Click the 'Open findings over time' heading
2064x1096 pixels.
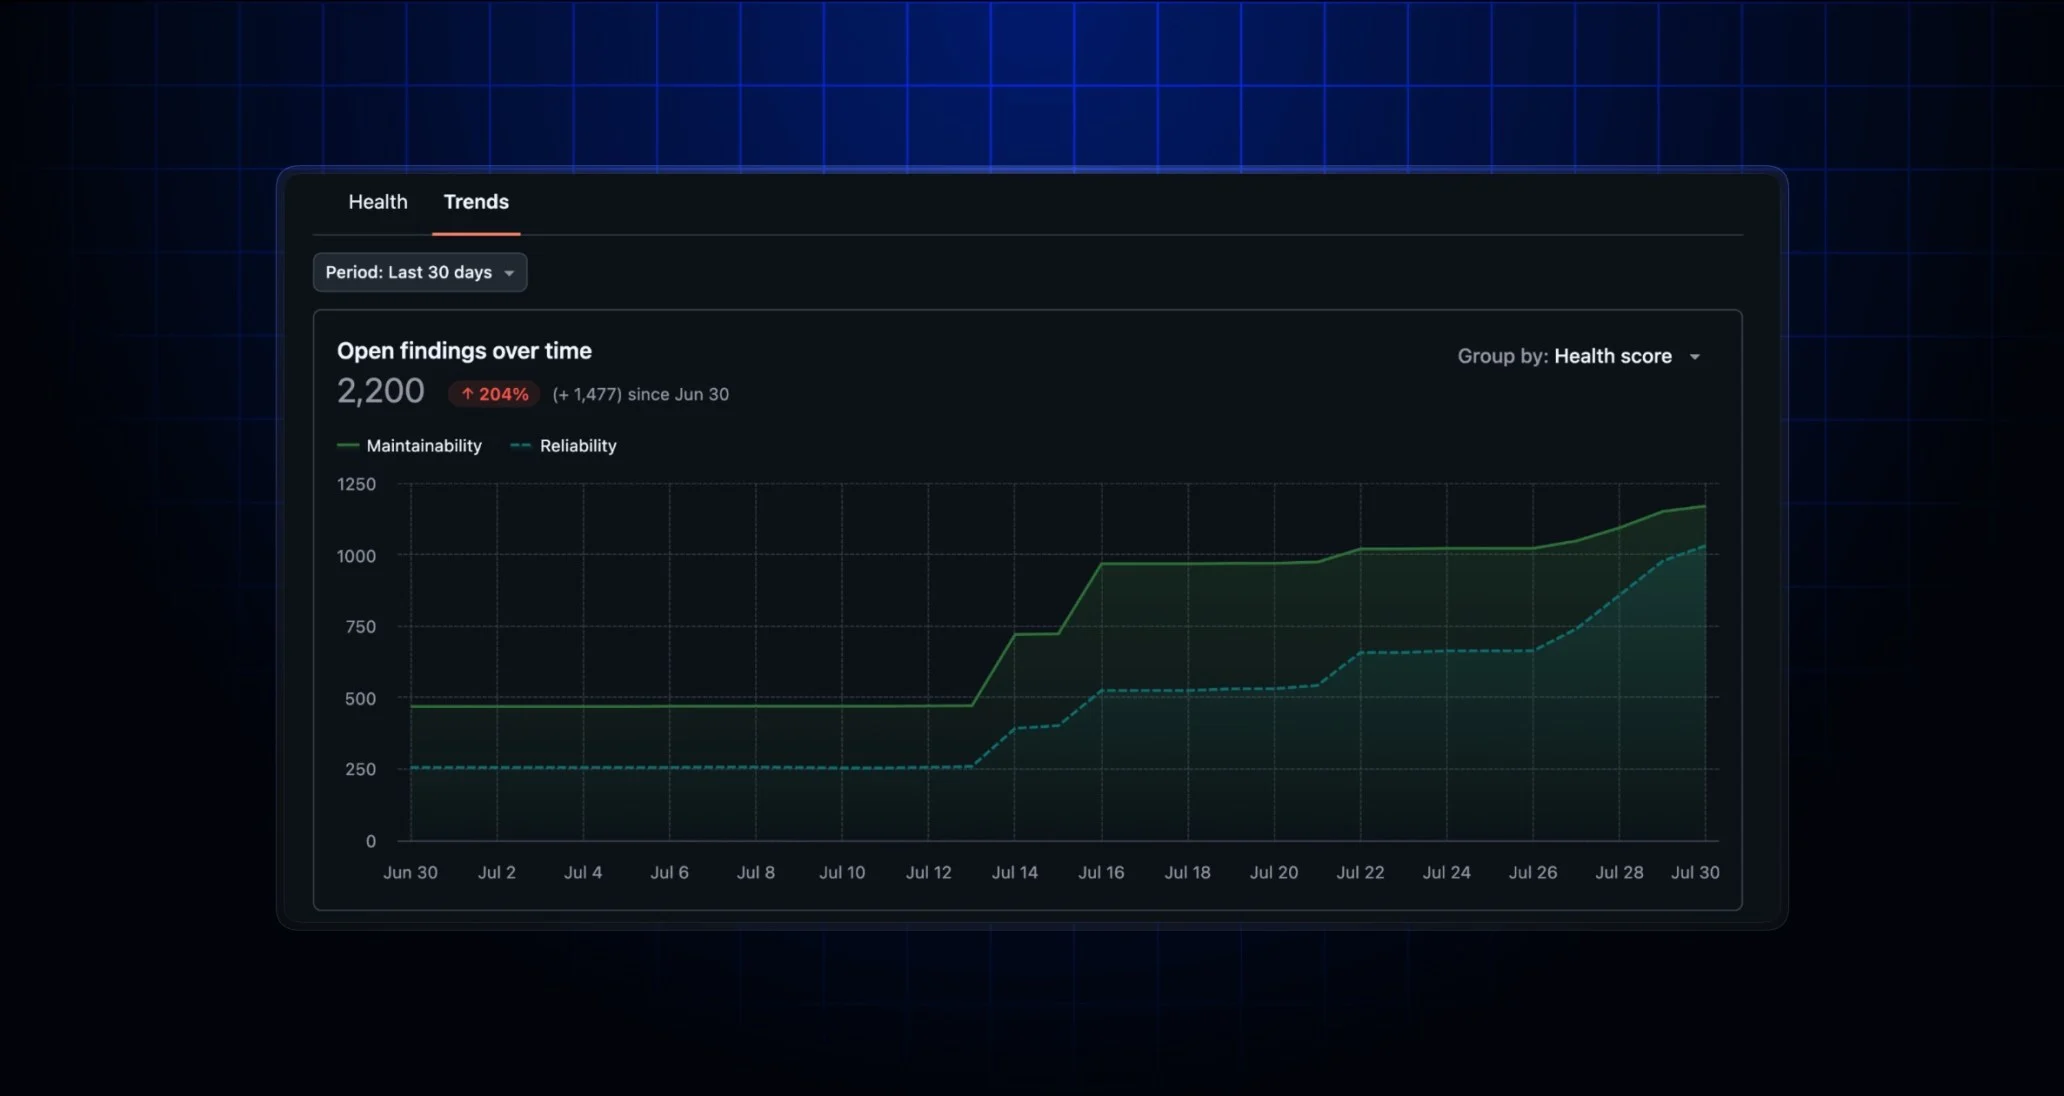tap(464, 351)
